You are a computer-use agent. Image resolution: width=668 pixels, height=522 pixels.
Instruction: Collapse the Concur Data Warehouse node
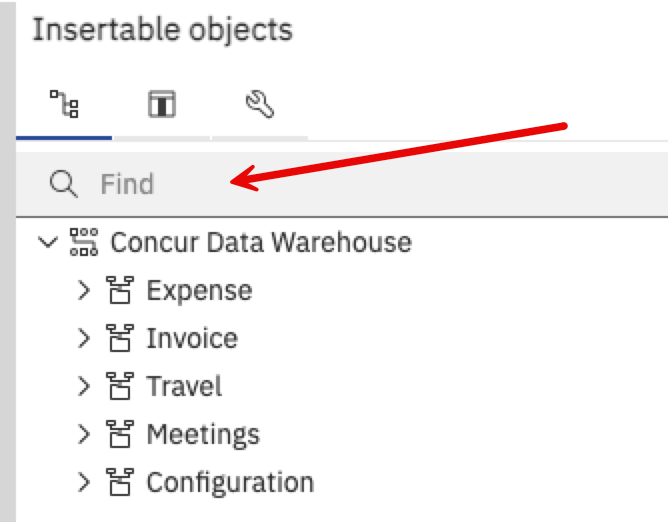(46, 242)
